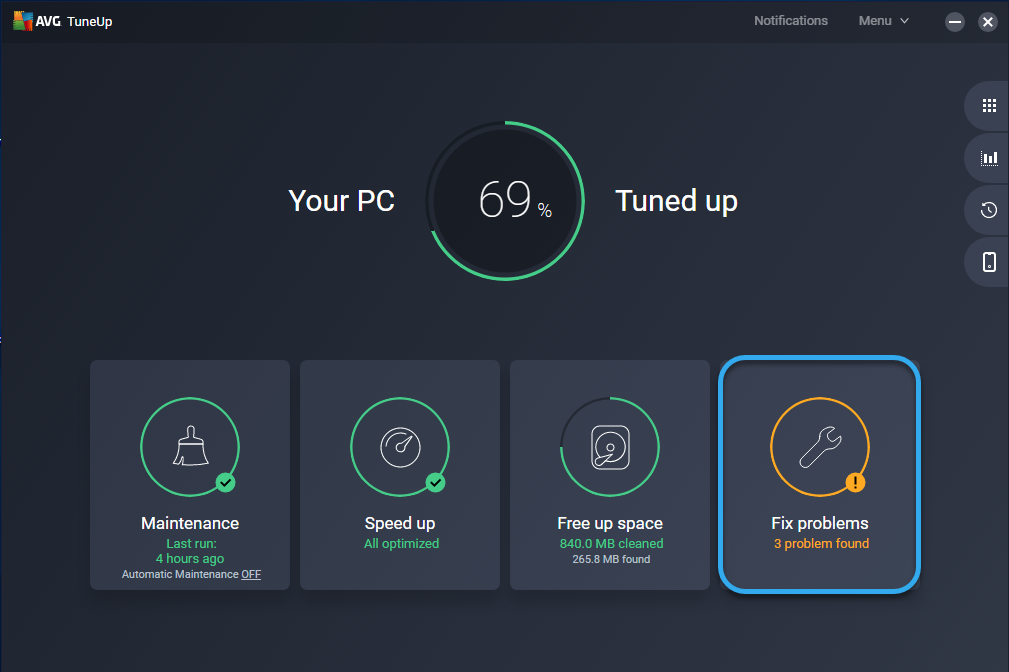
Task: Click '840.0 MB cleaned' text
Action: tap(611, 543)
